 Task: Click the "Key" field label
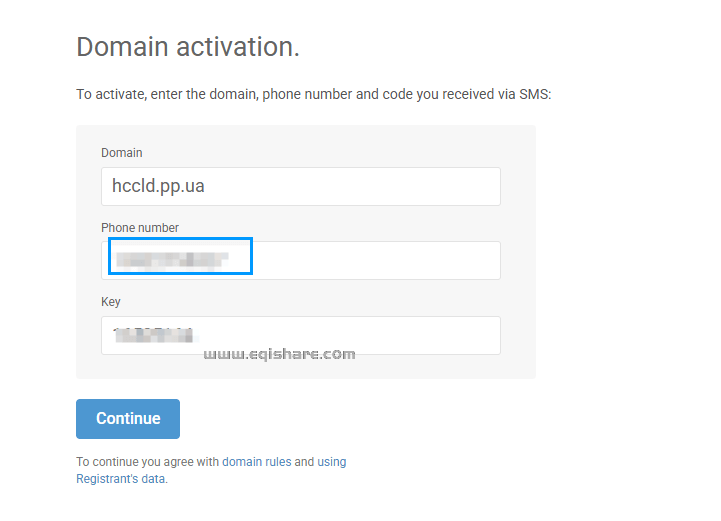click(111, 302)
